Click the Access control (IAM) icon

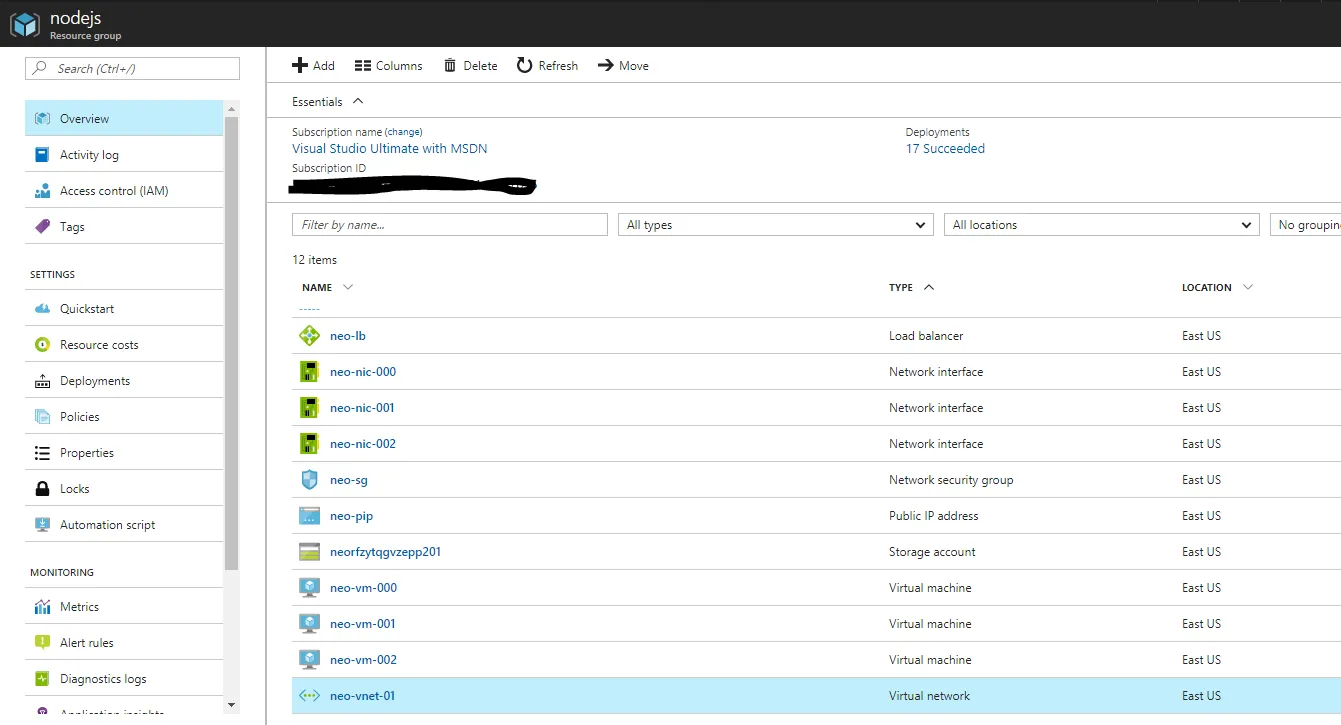click(42, 191)
